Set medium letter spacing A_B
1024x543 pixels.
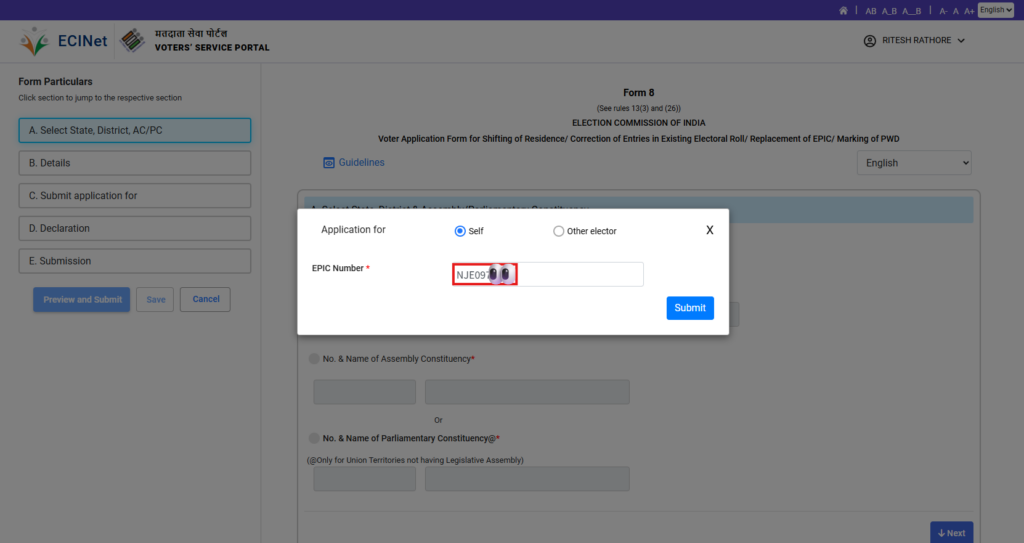[889, 11]
